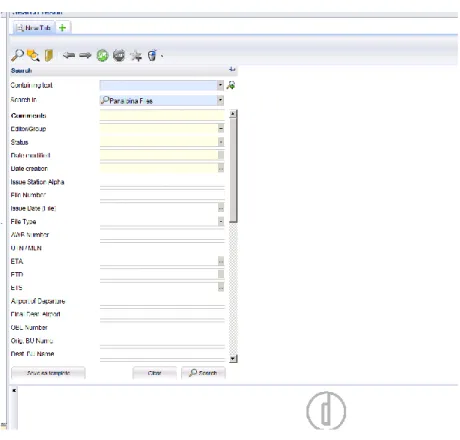Open the ETS date picker button
This screenshot has height=440, width=460.
coord(221,287)
